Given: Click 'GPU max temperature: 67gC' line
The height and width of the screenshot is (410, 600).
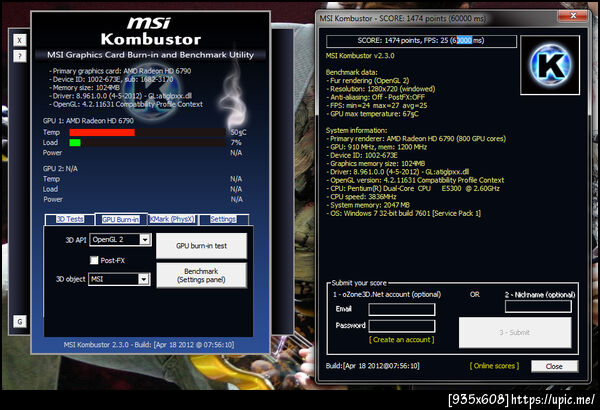Looking at the screenshot, I should tap(374, 114).
